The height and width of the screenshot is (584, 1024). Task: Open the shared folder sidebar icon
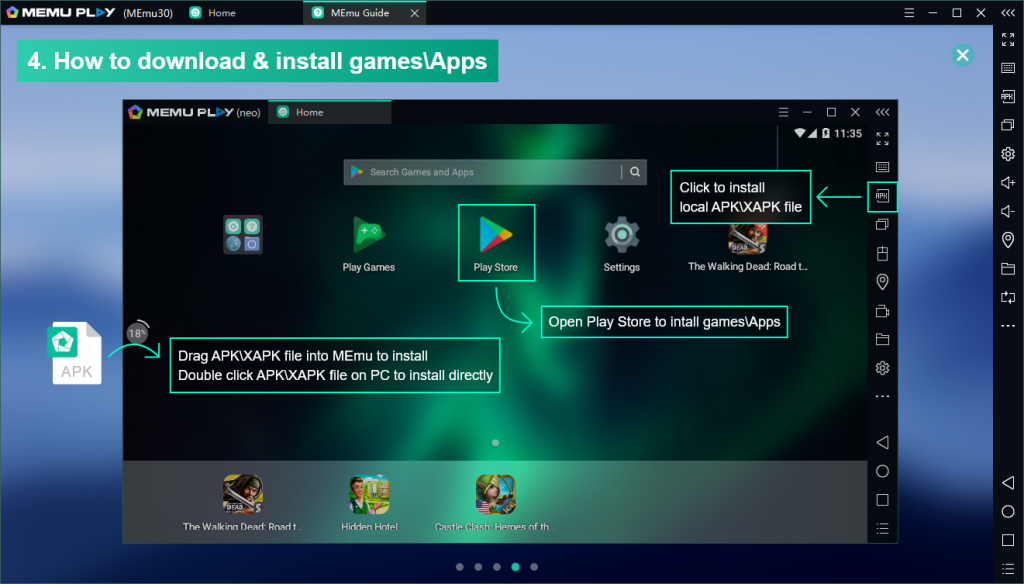click(1008, 268)
